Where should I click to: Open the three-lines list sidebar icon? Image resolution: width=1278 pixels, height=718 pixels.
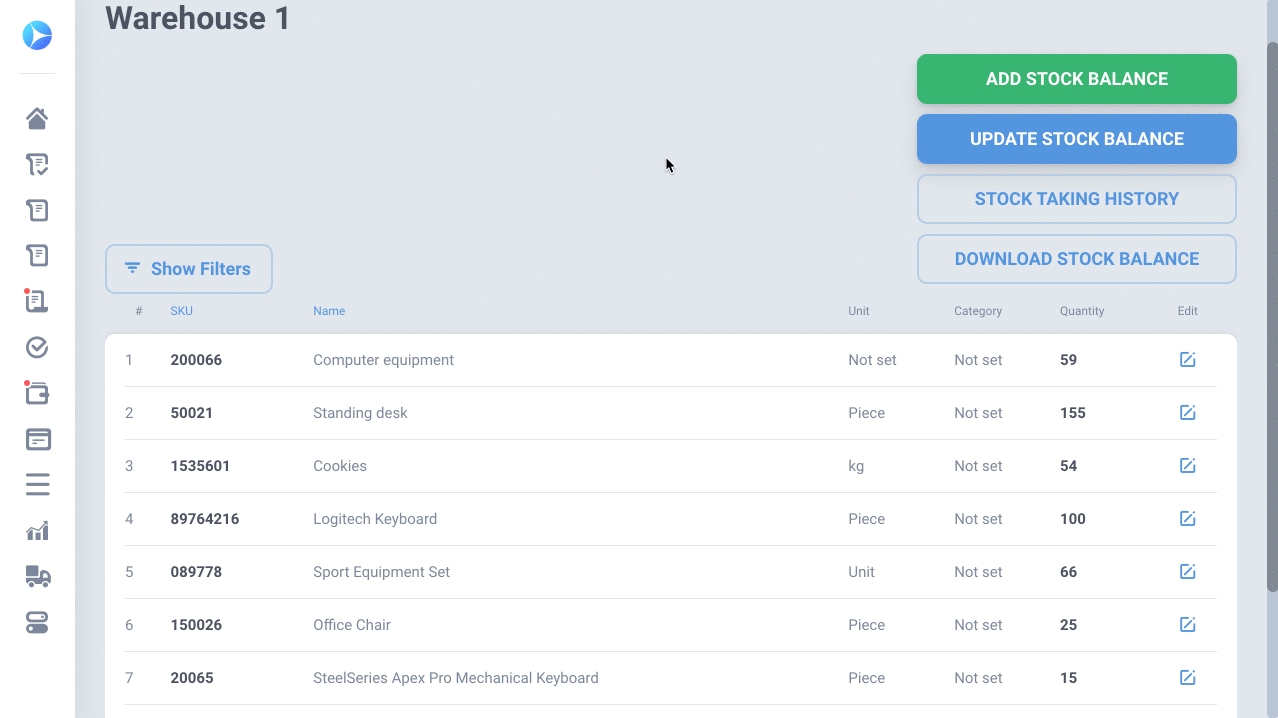pyautogui.click(x=37, y=485)
